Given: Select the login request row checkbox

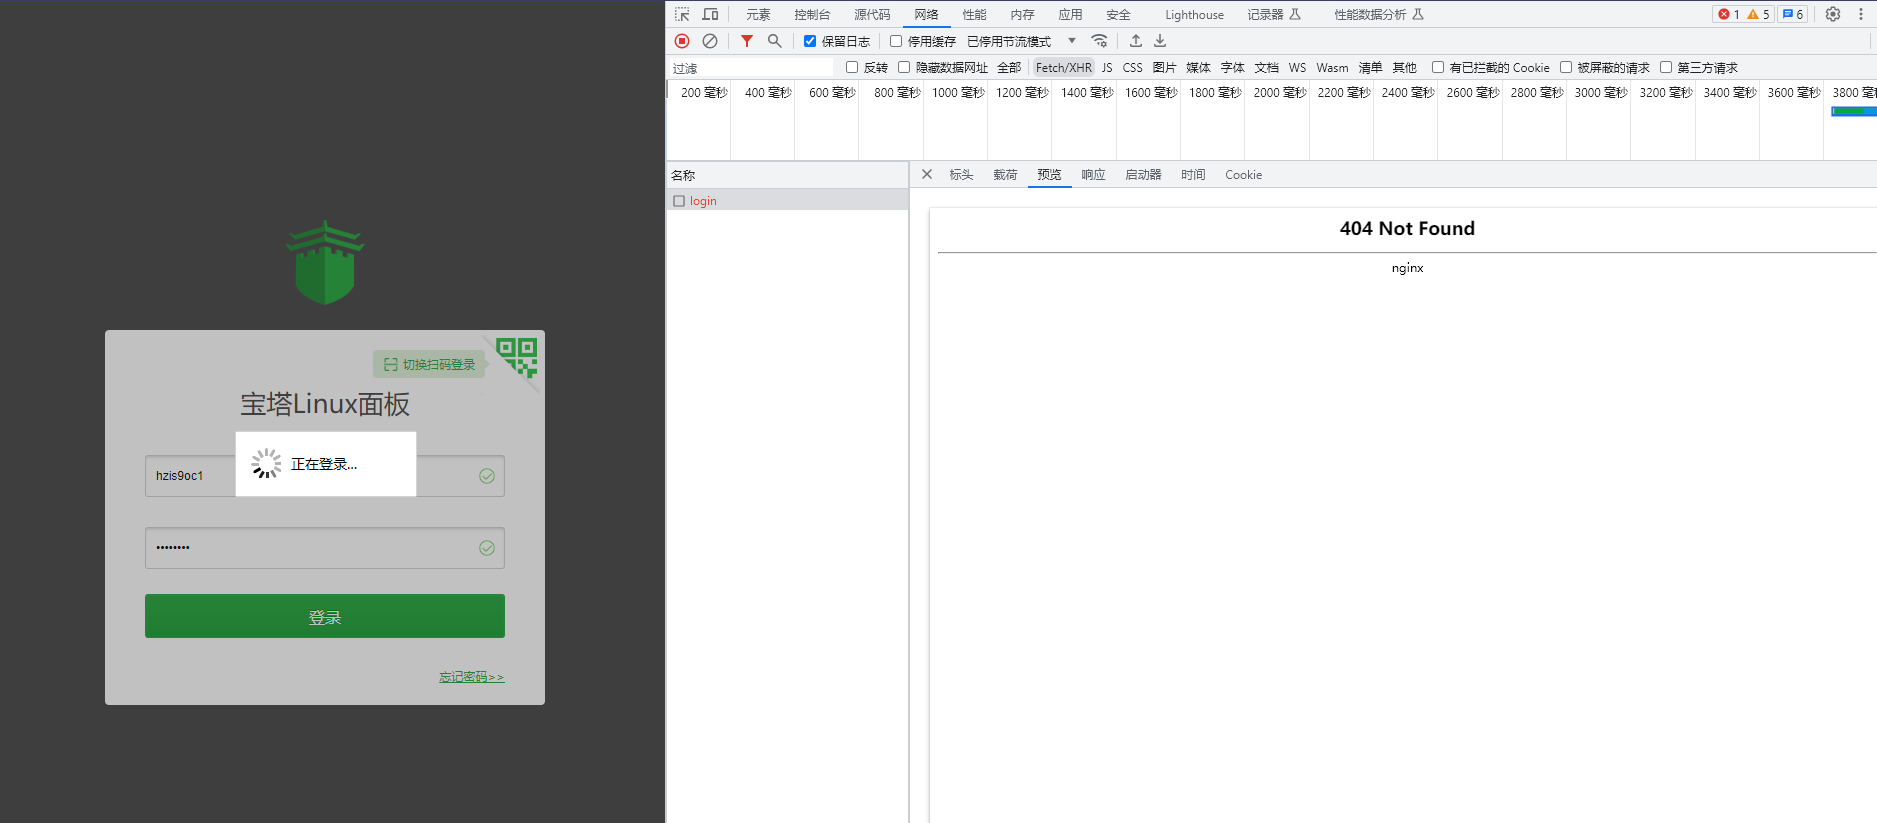Looking at the screenshot, I should (x=679, y=201).
